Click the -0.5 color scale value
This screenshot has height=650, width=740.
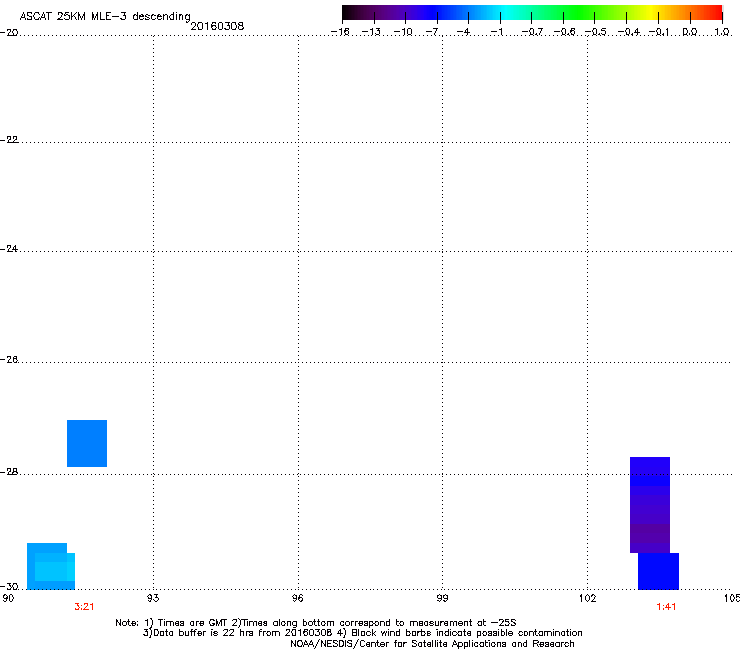coord(596,32)
